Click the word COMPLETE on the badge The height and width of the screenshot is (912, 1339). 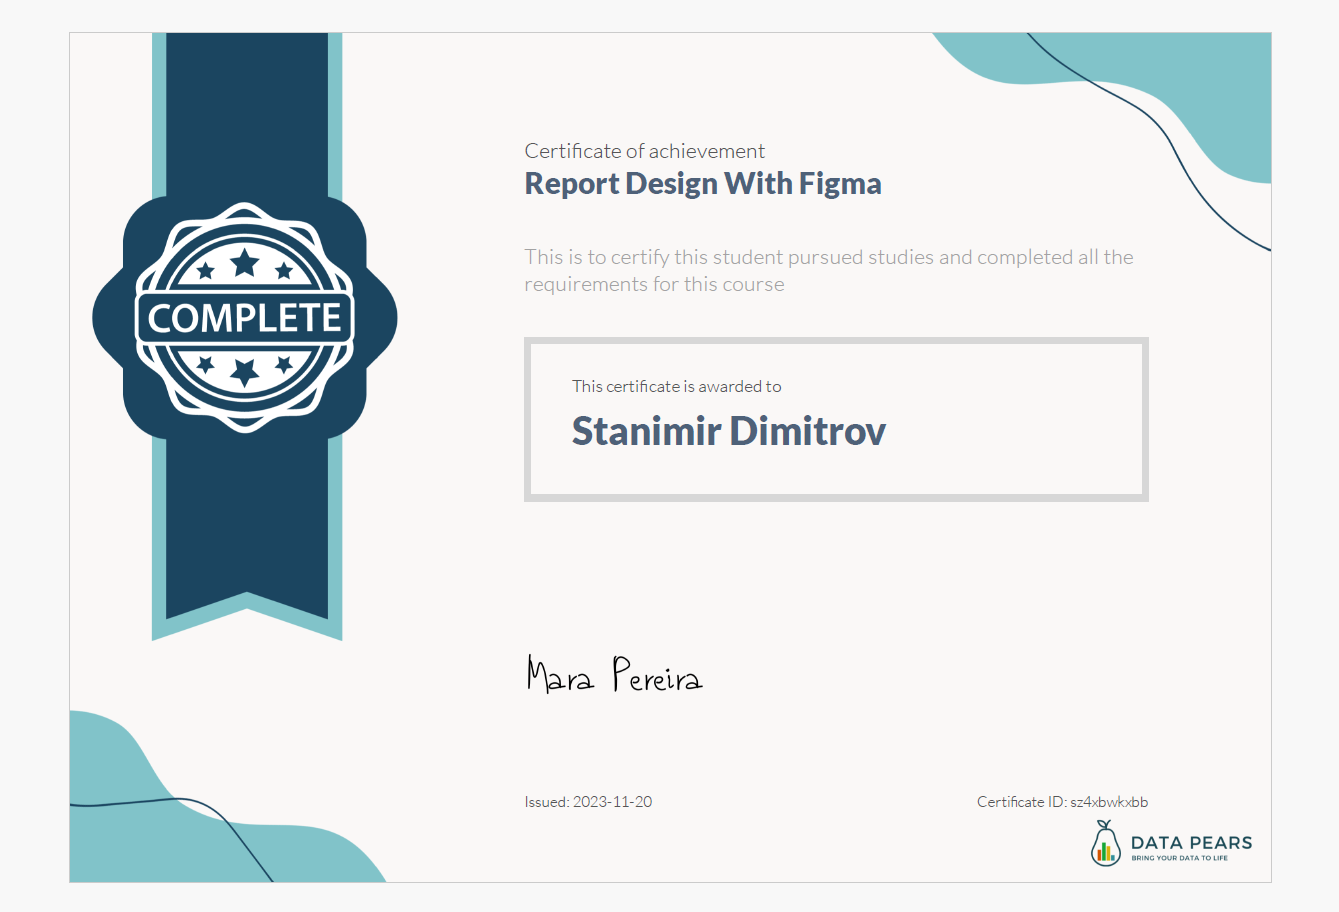tap(245, 318)
